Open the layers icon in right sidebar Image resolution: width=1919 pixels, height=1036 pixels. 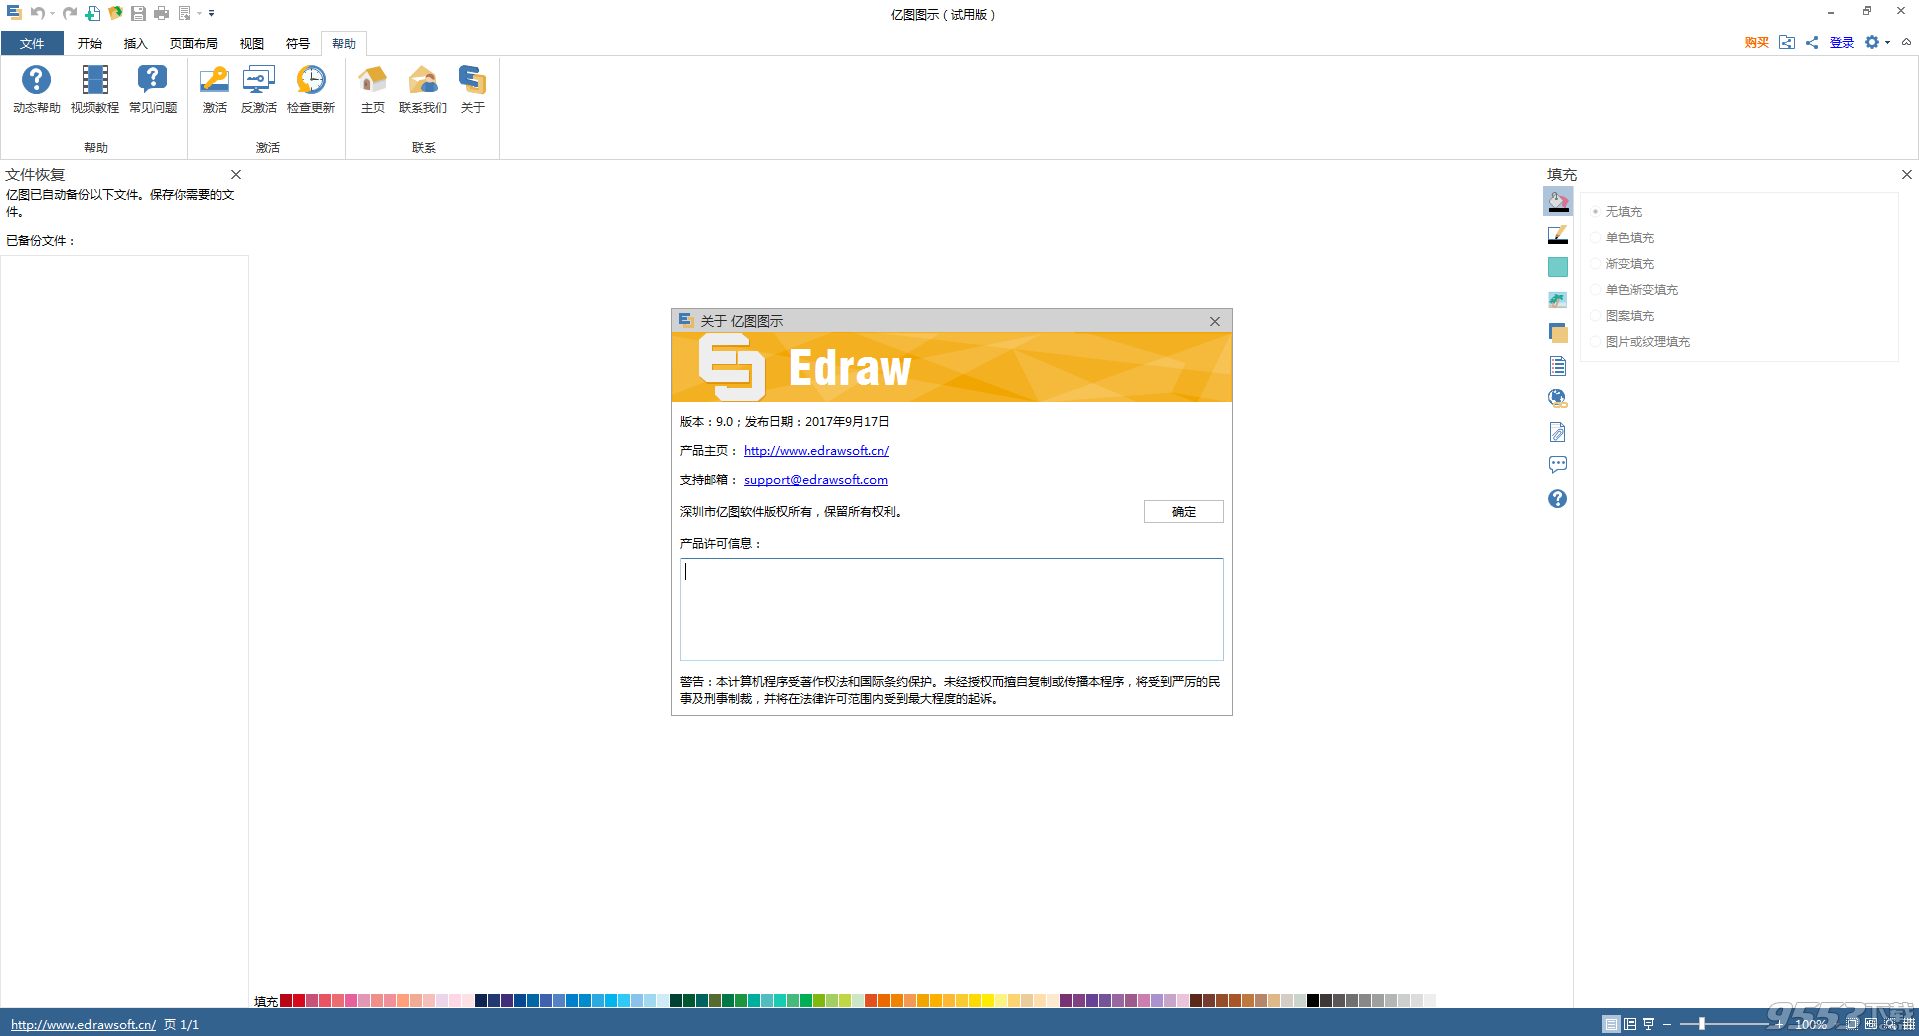[x=1558, y=333]
